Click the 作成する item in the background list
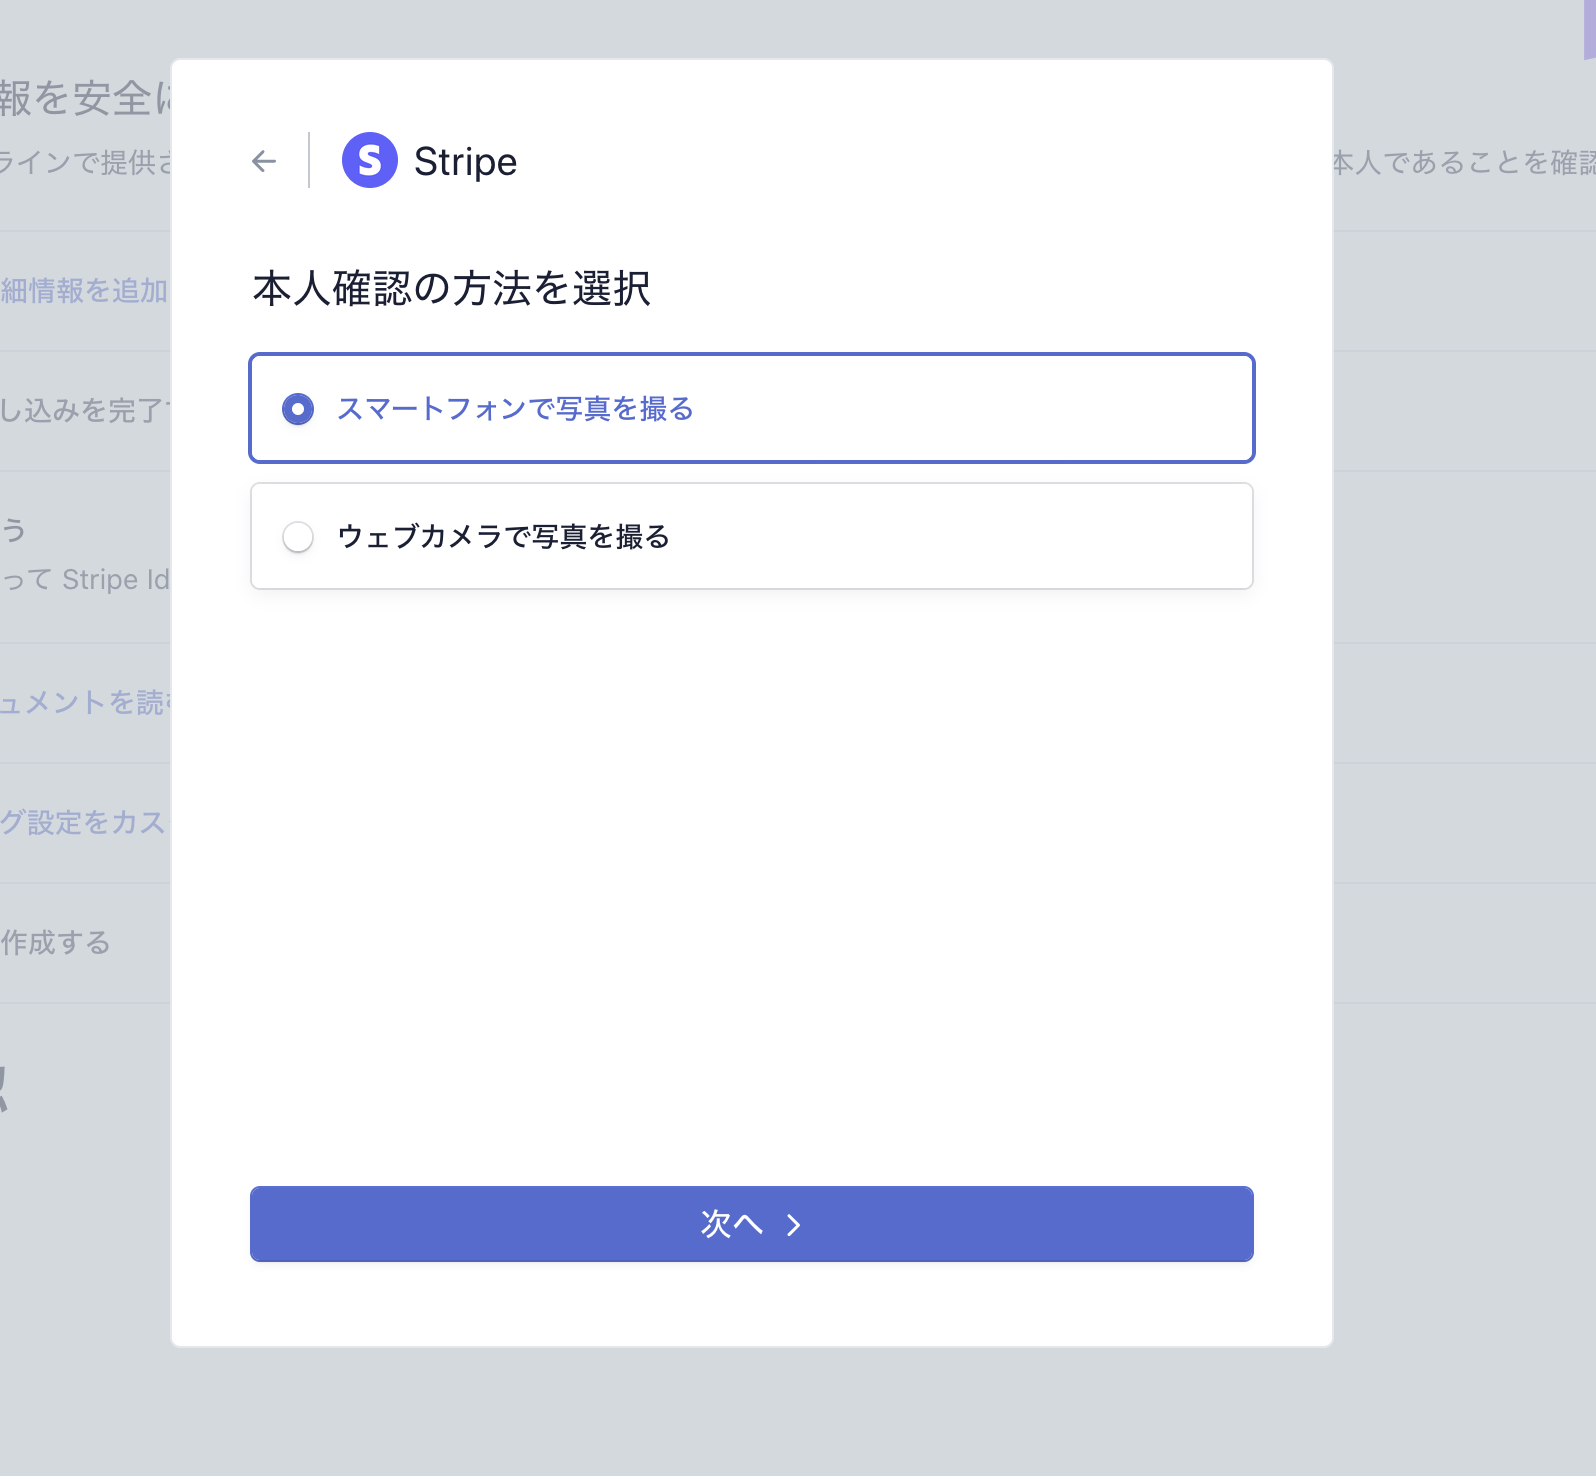The image size is (1596, 1476). [x=56, y=943]
